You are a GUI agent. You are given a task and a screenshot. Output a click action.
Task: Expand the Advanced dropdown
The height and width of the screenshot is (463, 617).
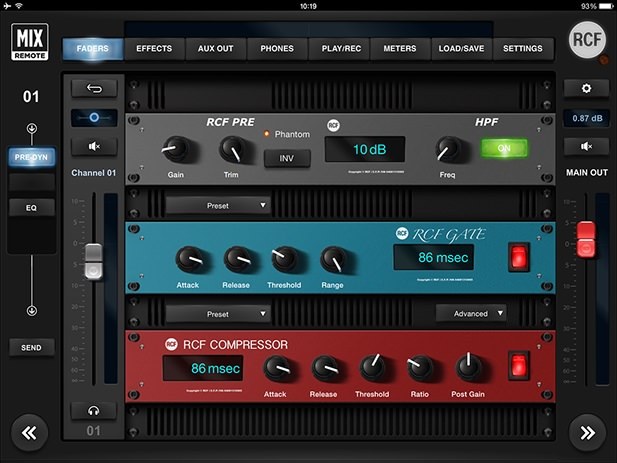470,313
